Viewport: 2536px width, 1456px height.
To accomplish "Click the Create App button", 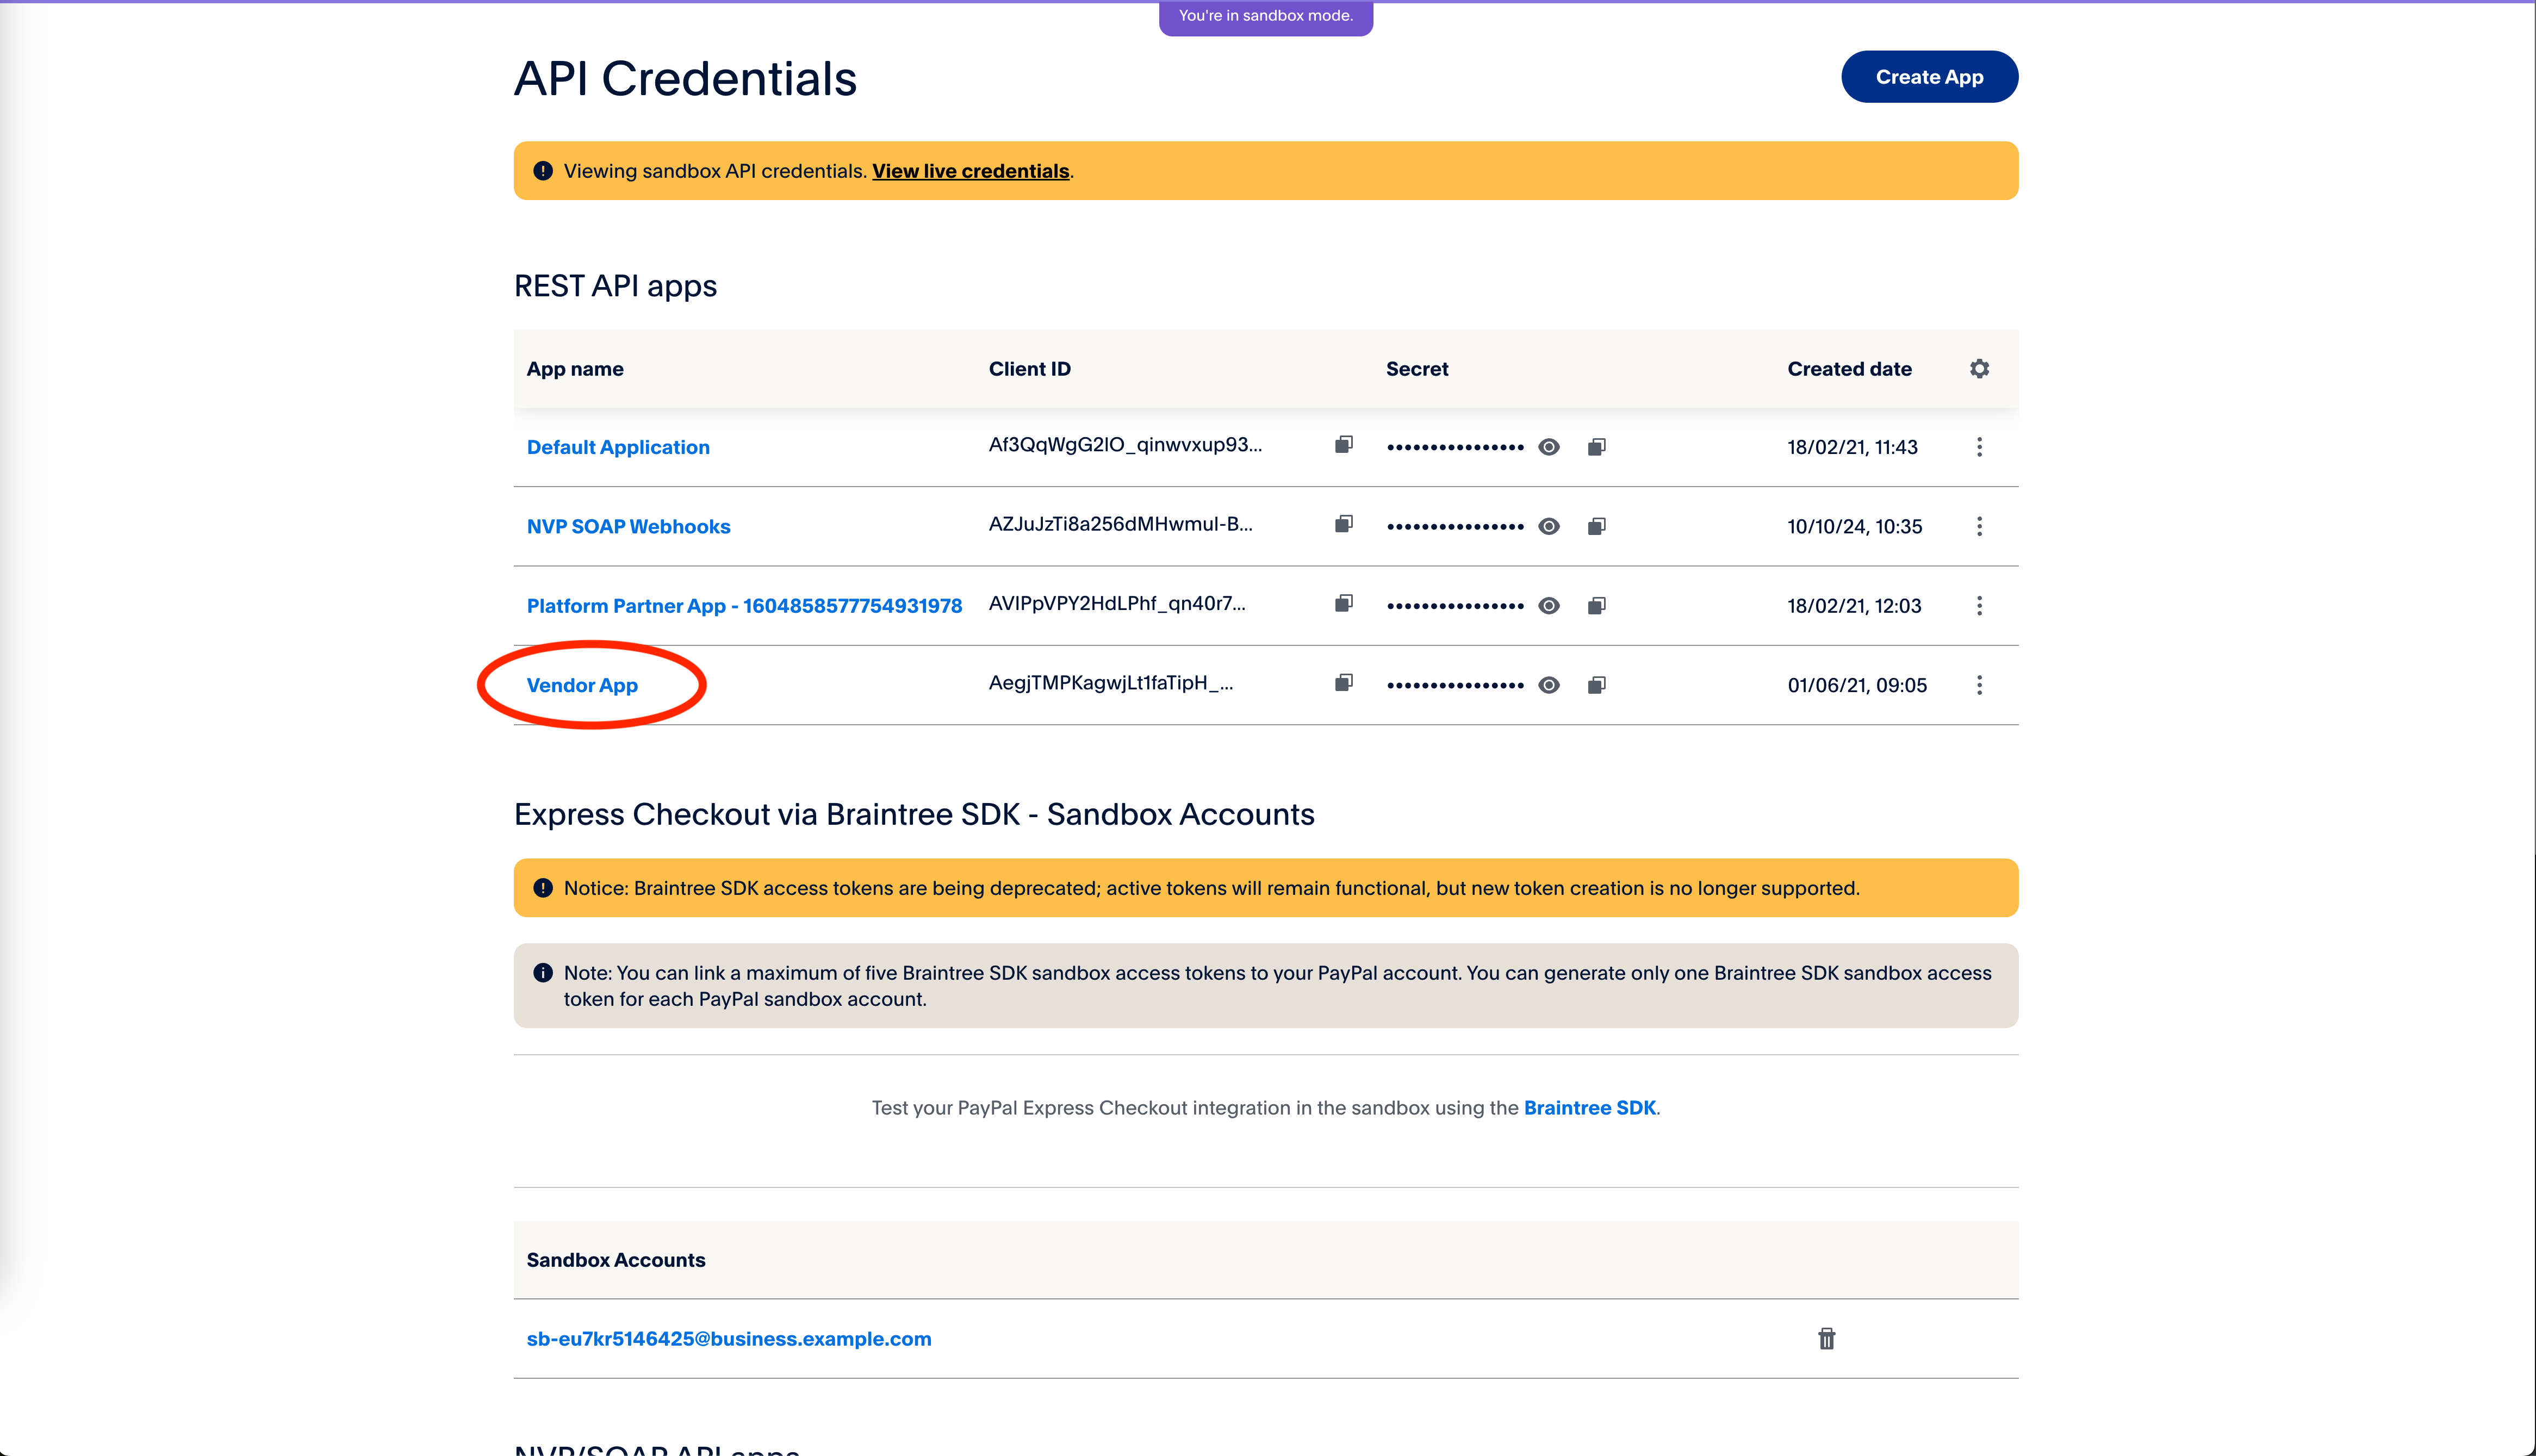I will (x=1929, y=77).
